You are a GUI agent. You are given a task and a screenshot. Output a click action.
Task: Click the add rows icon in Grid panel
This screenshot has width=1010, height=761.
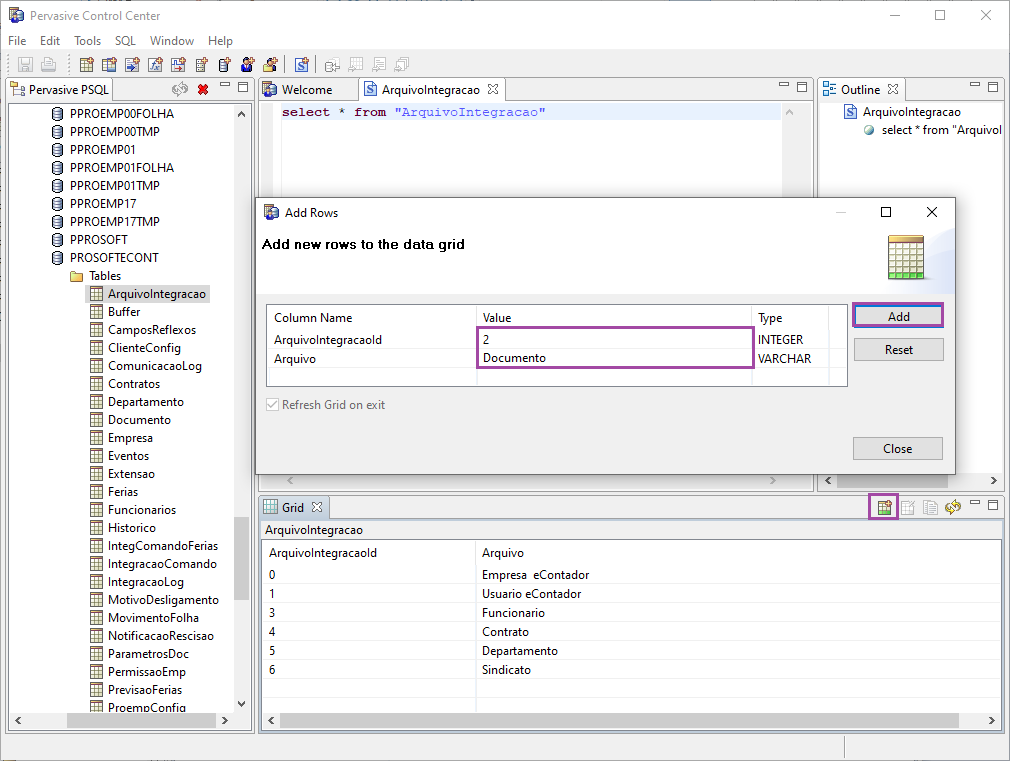pyautogui.click(x=884, y=508)
